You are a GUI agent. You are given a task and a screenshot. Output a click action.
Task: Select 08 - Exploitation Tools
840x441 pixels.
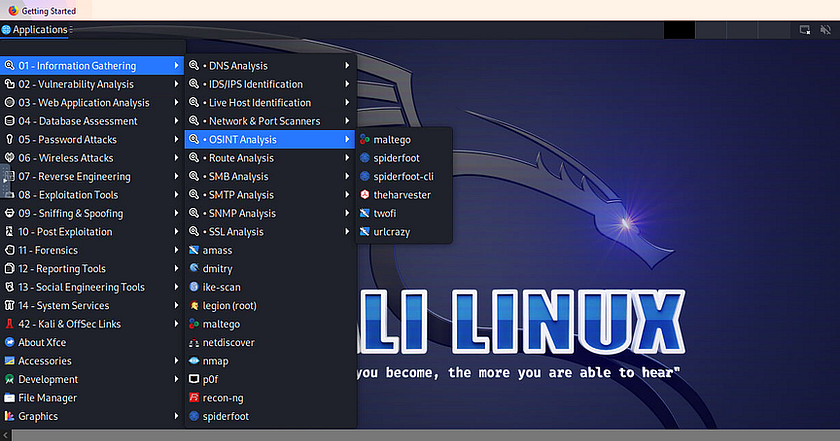tap(92, 195)
